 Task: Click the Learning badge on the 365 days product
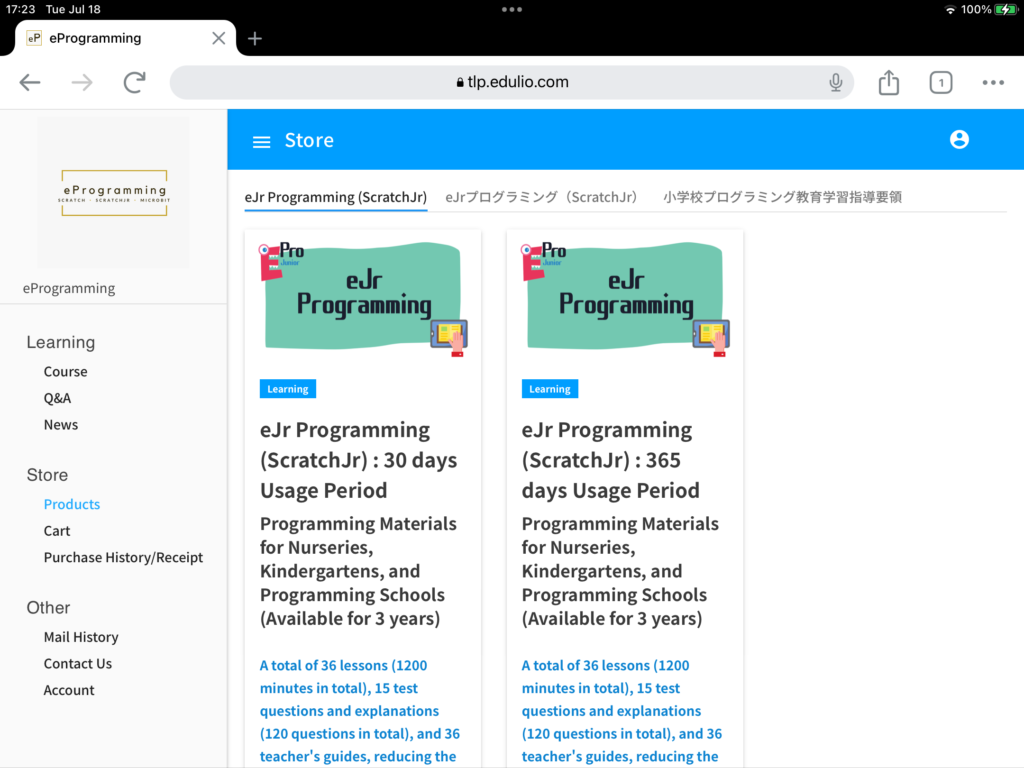[549, 388]
